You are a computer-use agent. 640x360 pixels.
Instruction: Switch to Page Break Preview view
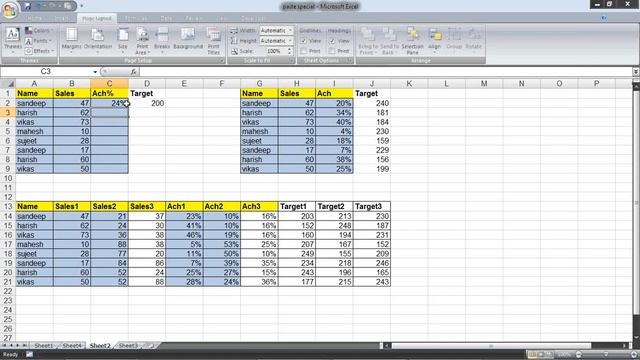point(548,355)
